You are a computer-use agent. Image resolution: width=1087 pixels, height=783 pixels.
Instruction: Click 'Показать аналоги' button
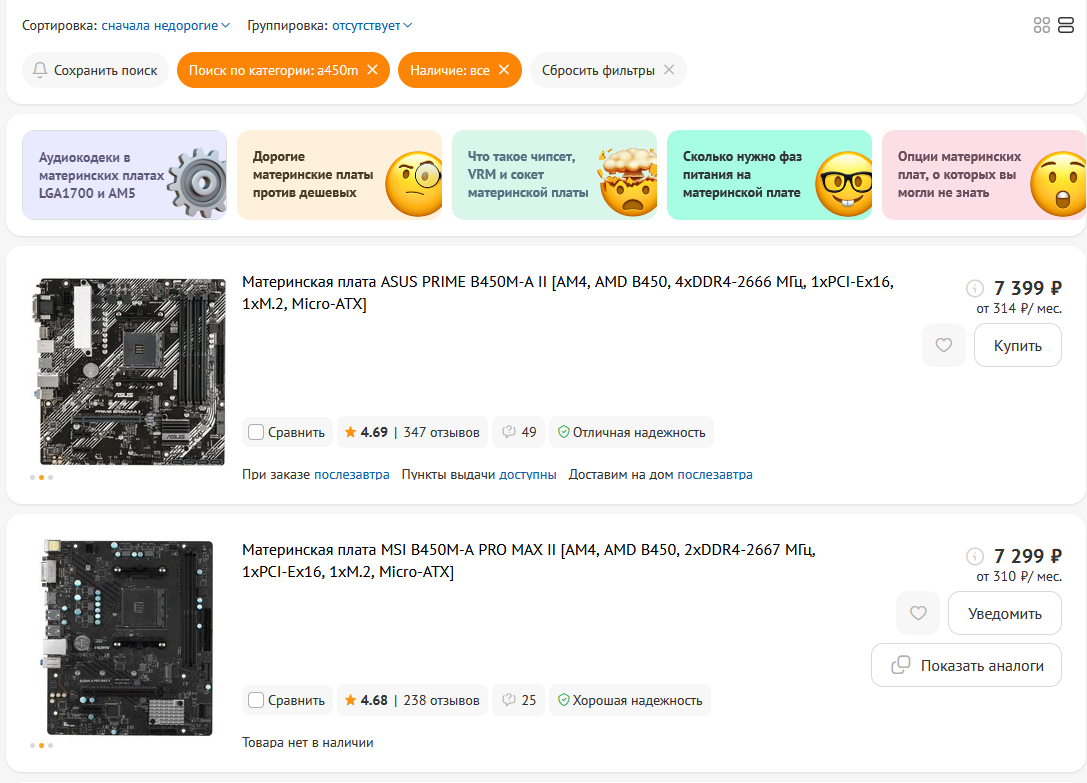pos(966,665)
